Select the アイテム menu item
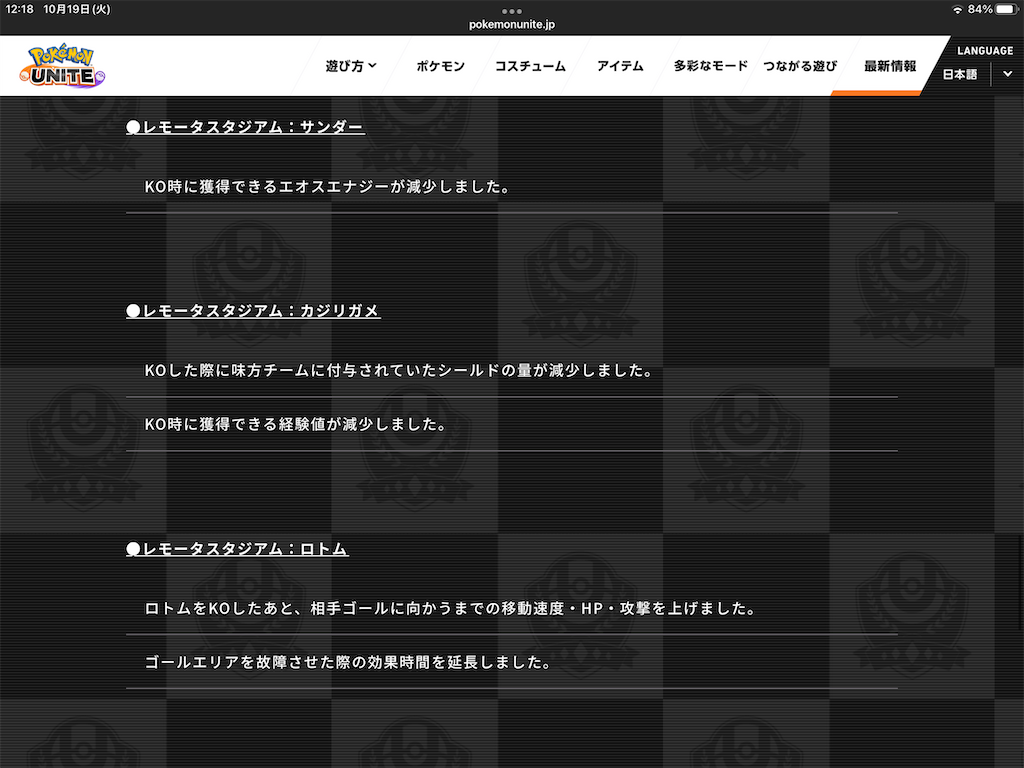Screen dimensions: 1024x768 [620, 66]
